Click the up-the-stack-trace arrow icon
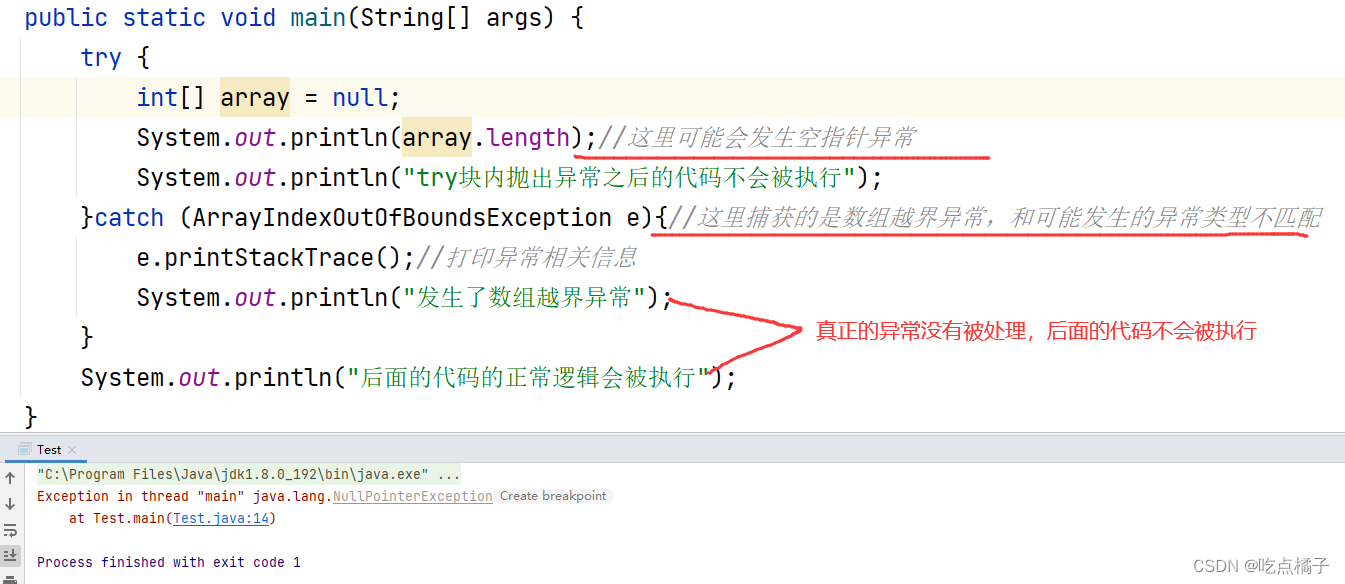The width and height of the screenshot is (1345, 584). coord(10,478)
